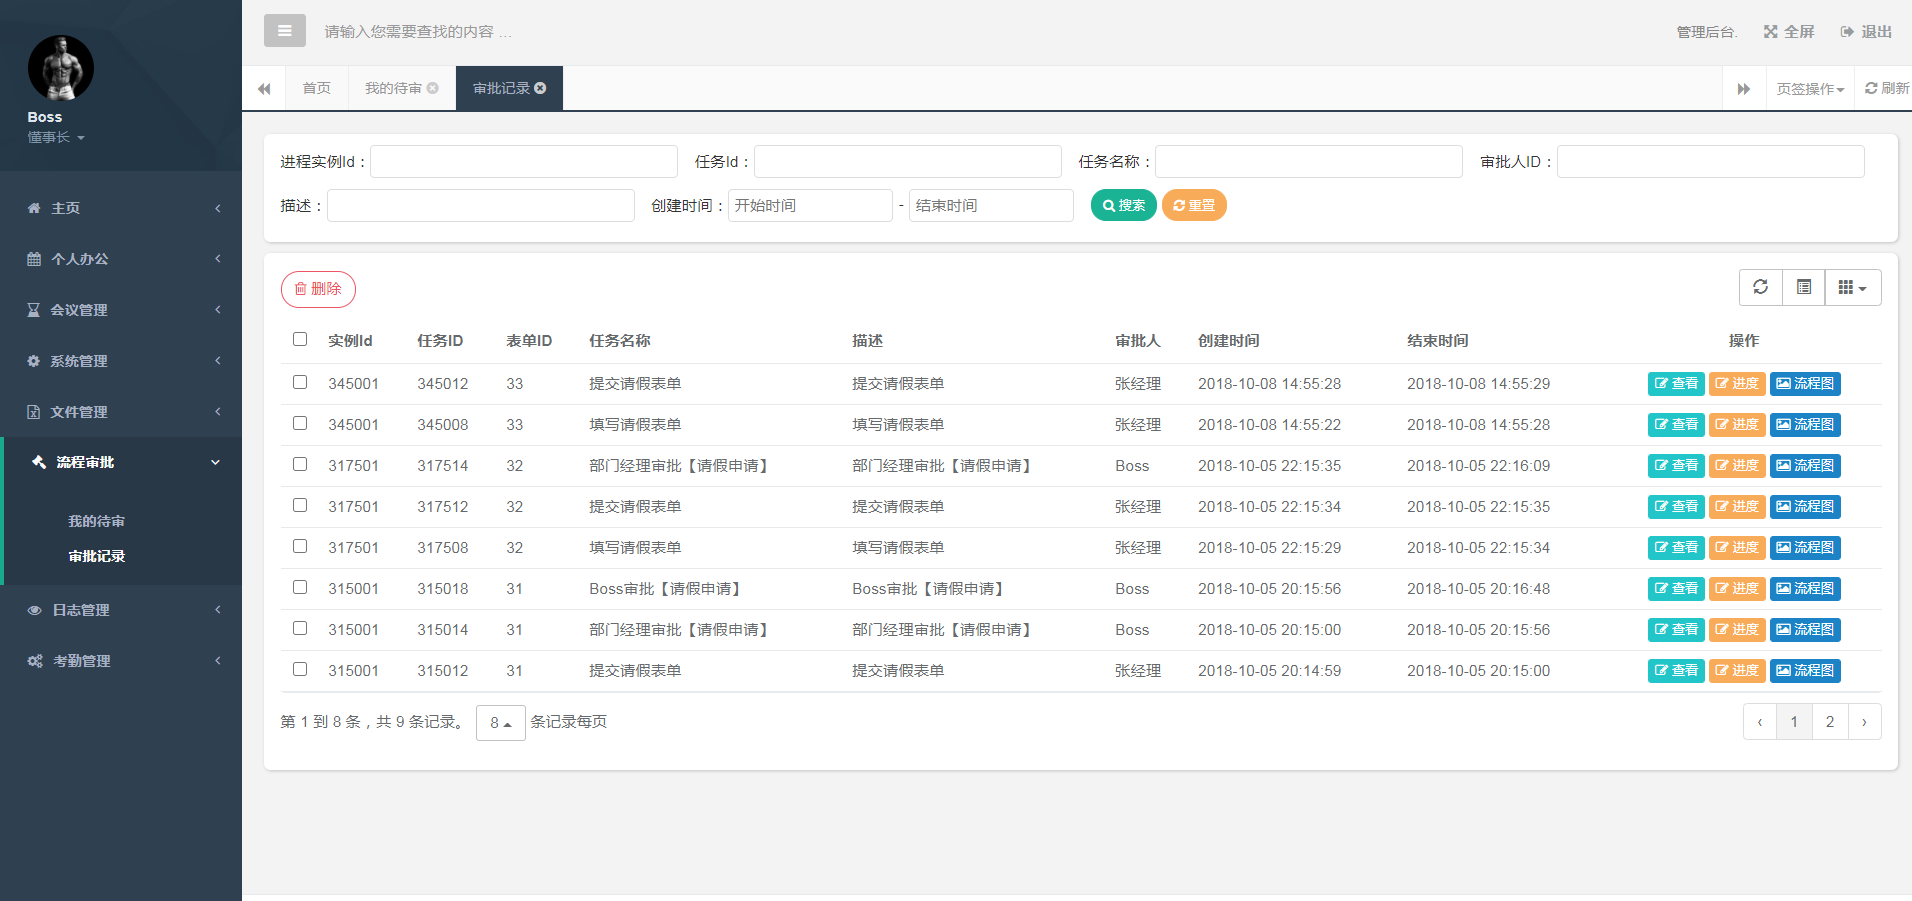This screenshot has height=901, width=1912.
Task: Click the previous page arrow
Action: click(1760, 722)
